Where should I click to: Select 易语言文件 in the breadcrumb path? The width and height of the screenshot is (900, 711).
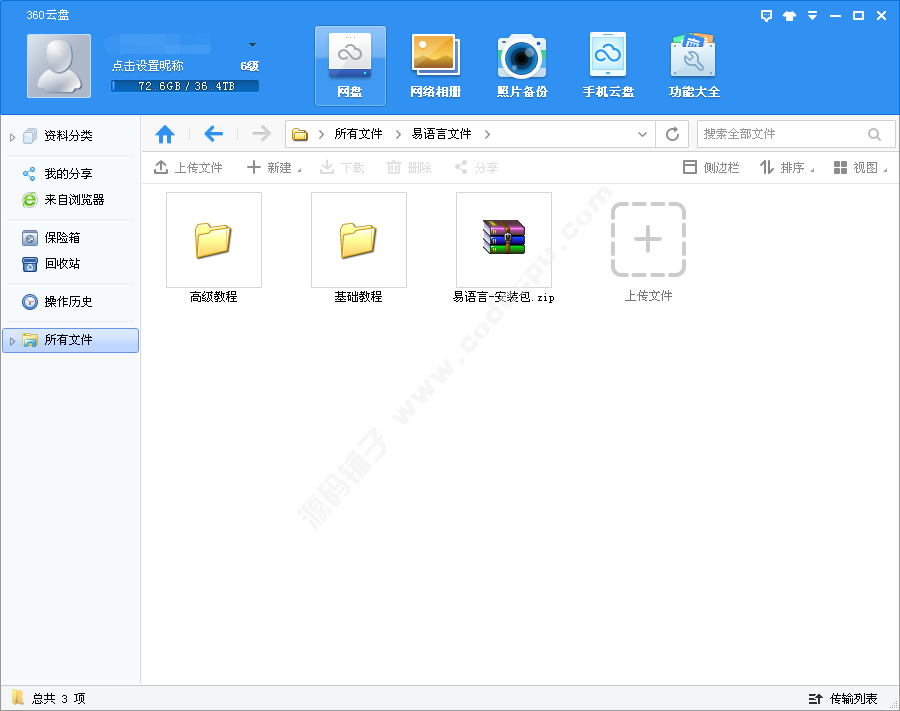coord(441,134)
